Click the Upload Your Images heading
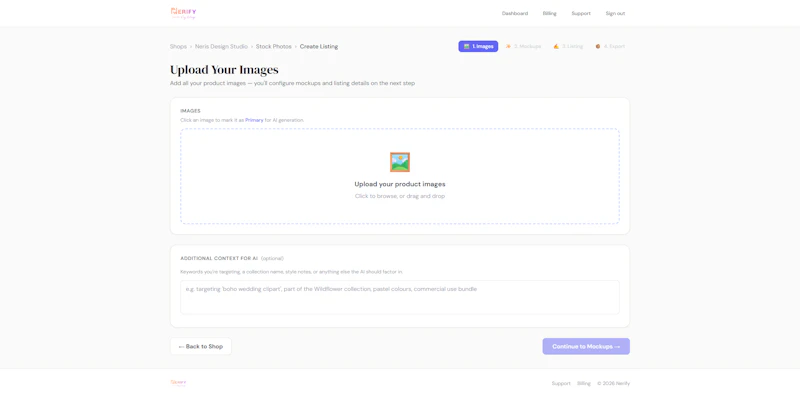 point(224,70)
